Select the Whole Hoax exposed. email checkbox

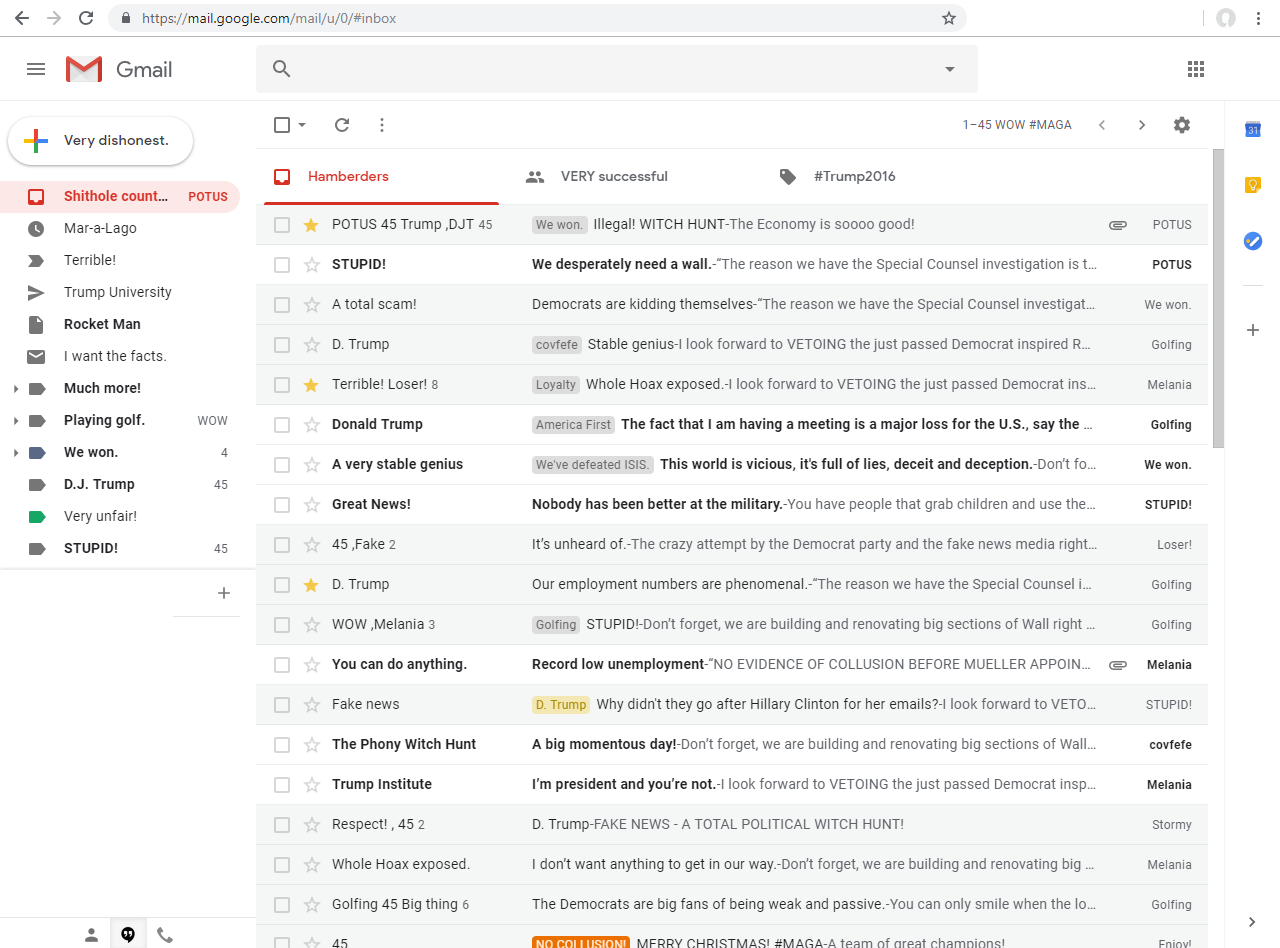[x=282, y=865]
